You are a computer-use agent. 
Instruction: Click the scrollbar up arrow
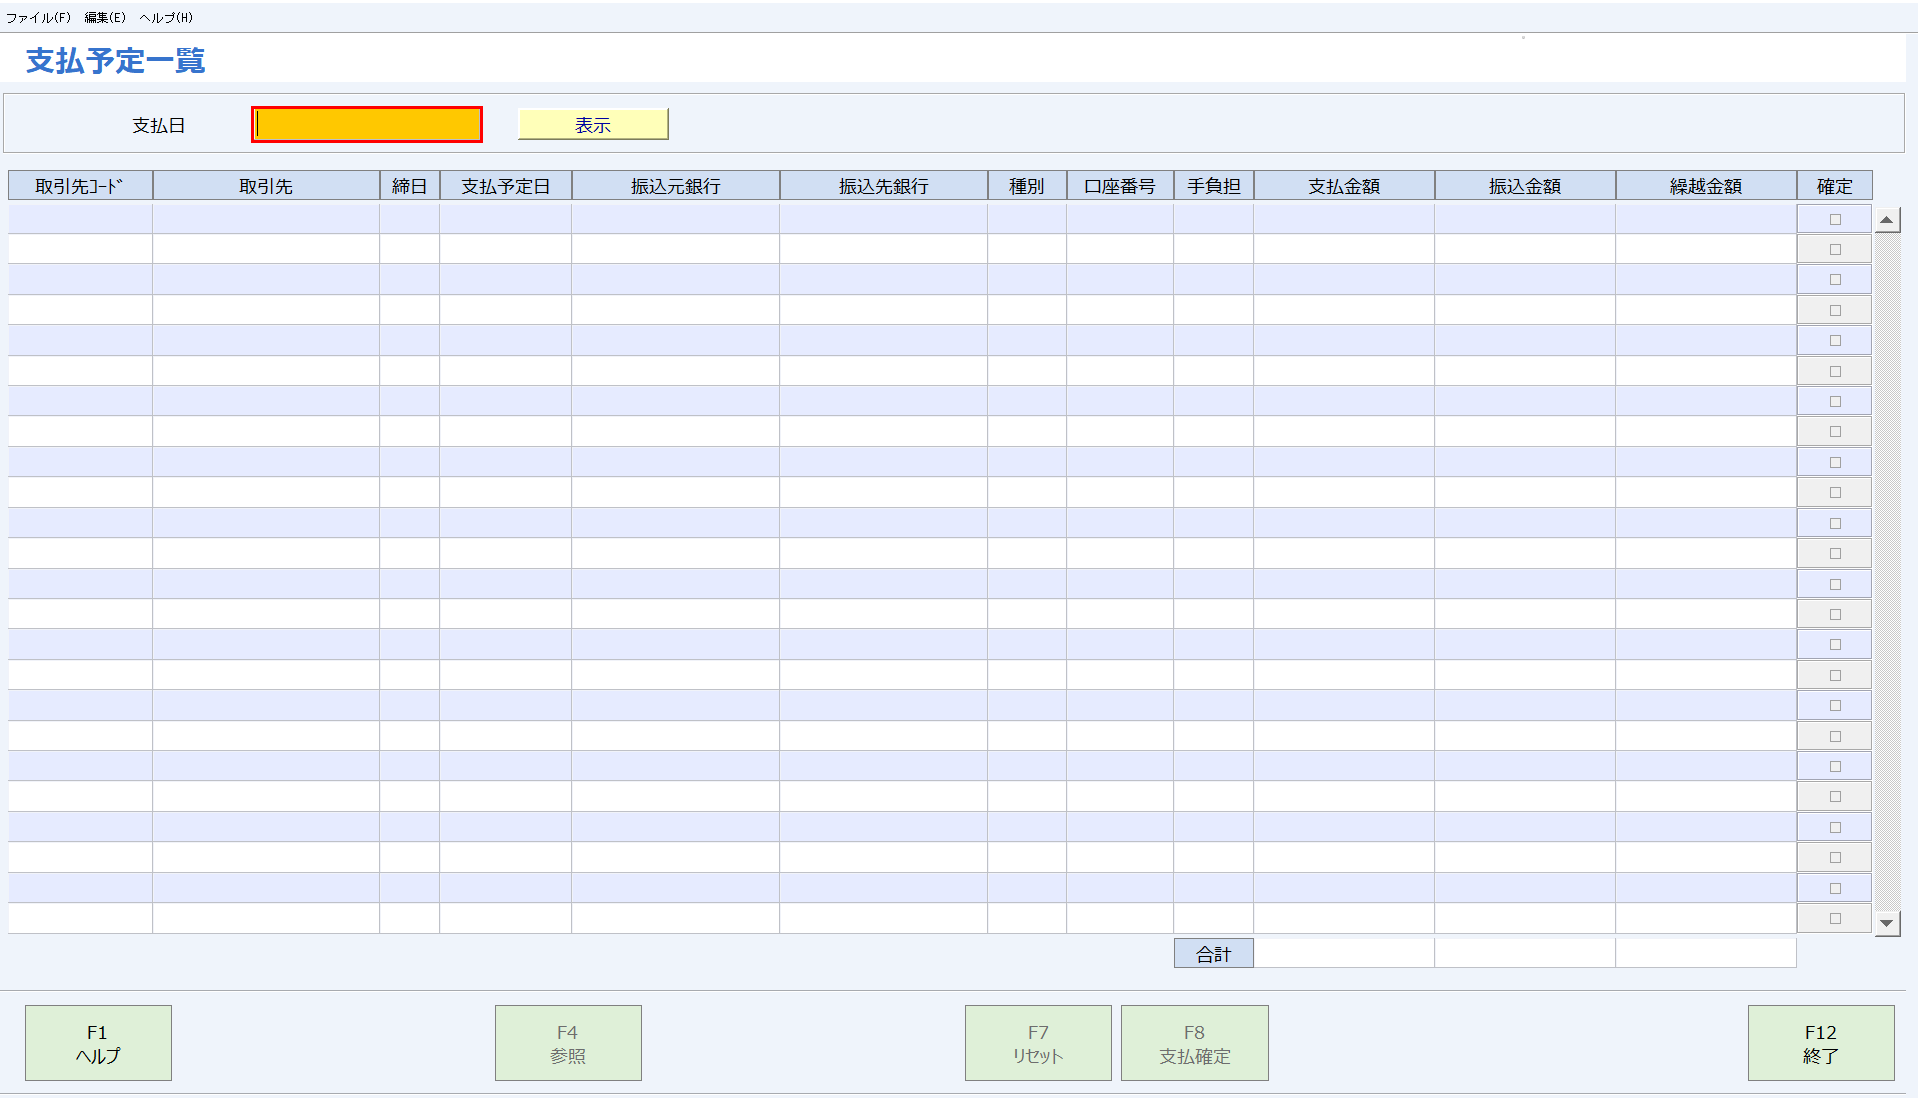tap(1886, 218)
